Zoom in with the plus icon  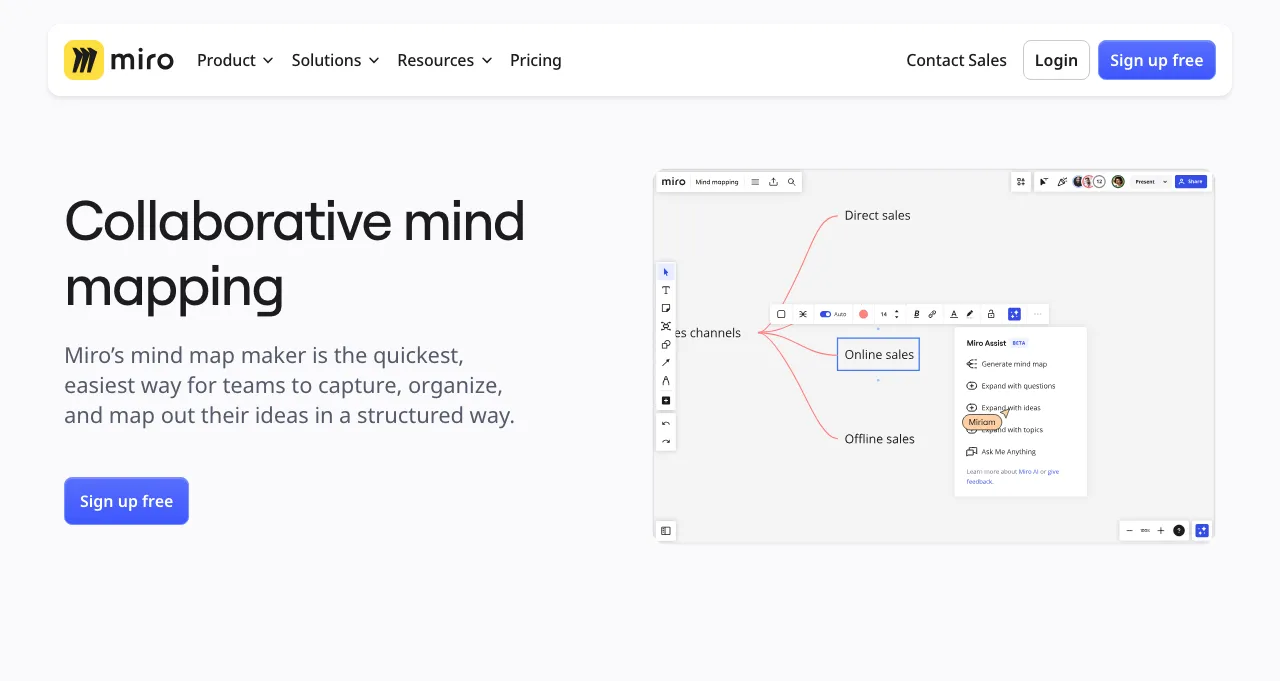tap(1161, 531)
